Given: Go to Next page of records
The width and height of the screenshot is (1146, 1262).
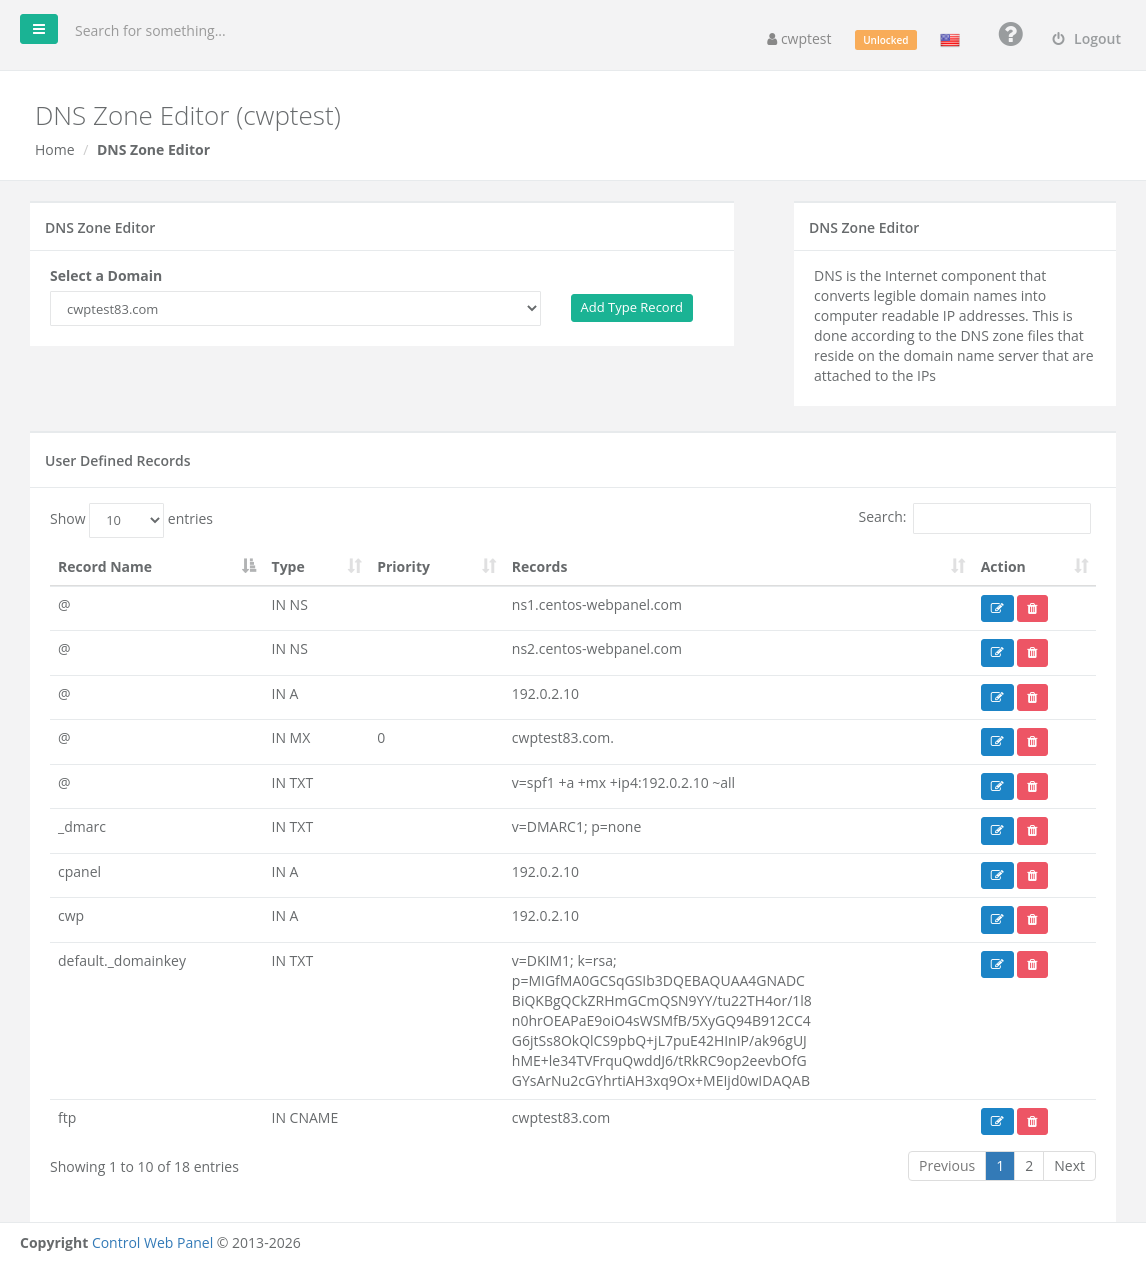Looking at the screenshot, I should (1070, 1166).
